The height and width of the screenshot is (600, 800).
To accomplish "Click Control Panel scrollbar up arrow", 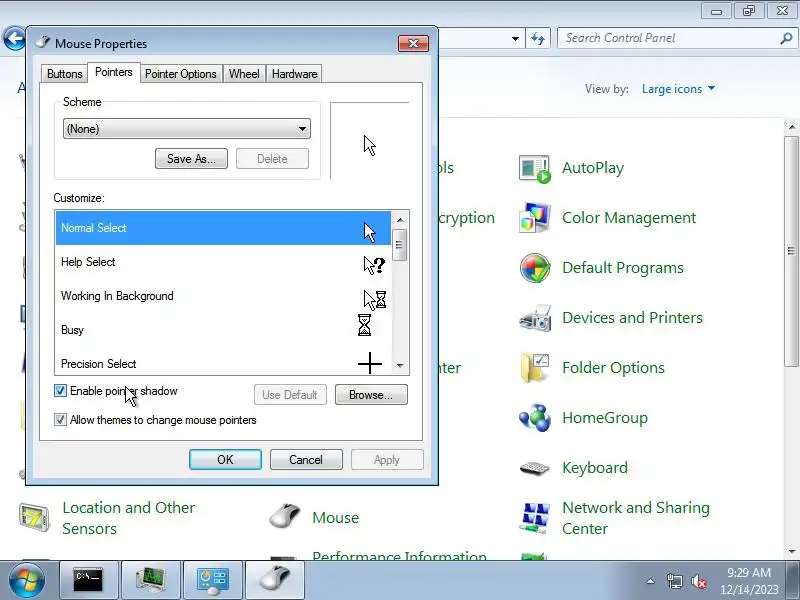I will tap(792, 127).
